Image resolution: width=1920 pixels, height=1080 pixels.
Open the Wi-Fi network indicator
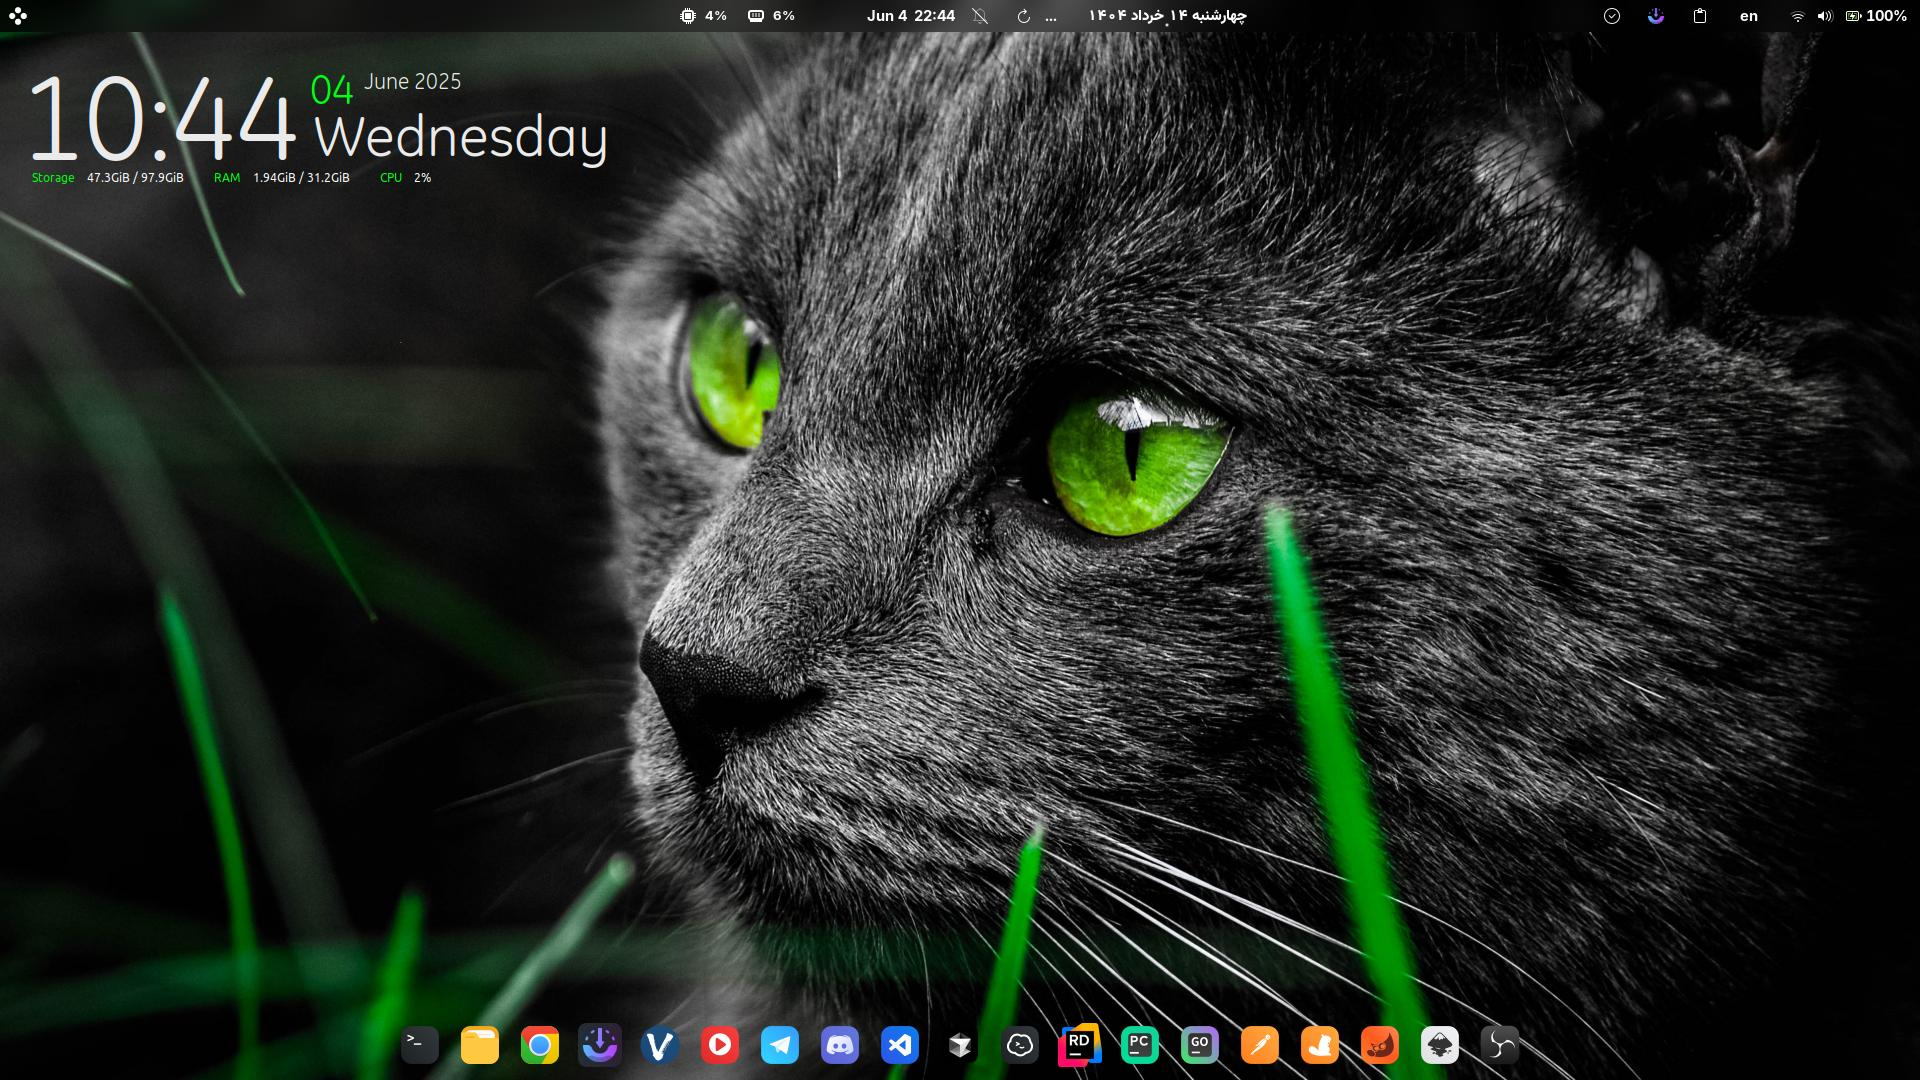pos(1798,16)
